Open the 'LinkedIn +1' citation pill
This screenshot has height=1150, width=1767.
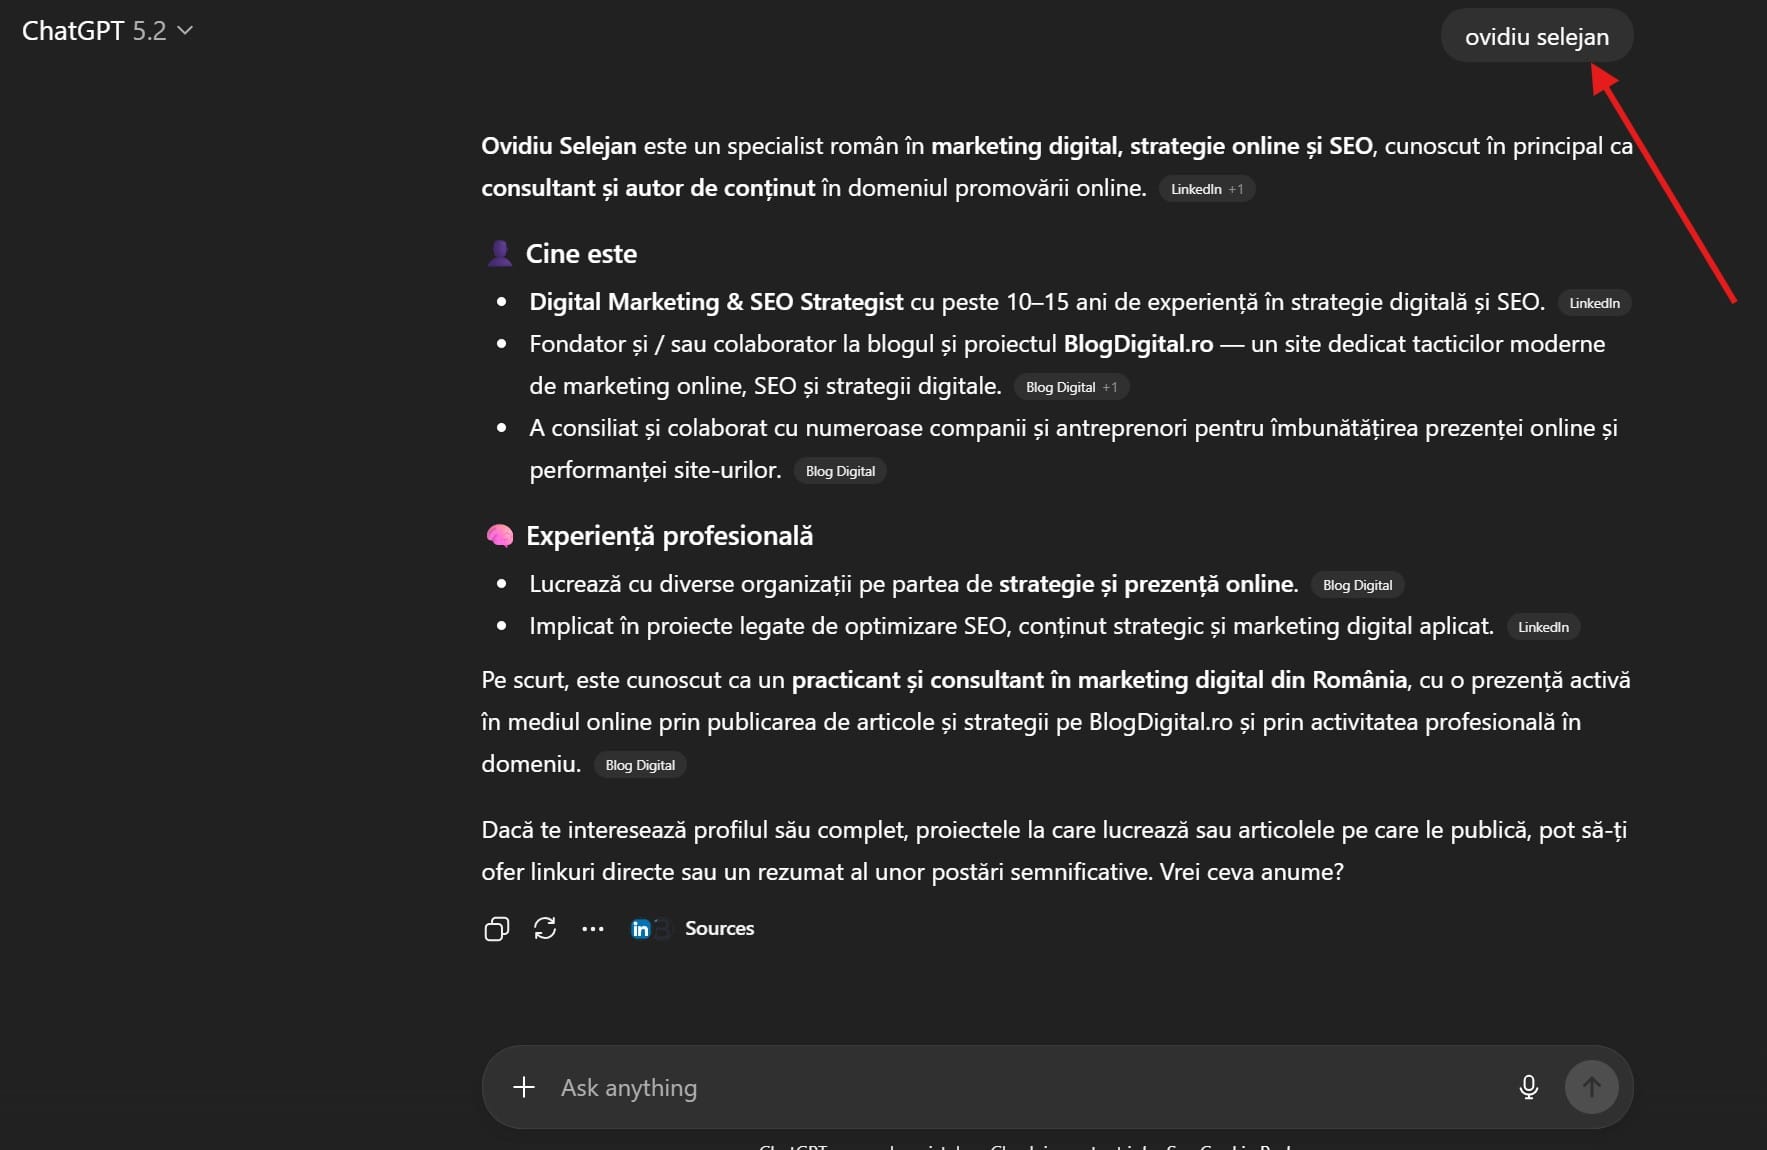coord(1205,189)
